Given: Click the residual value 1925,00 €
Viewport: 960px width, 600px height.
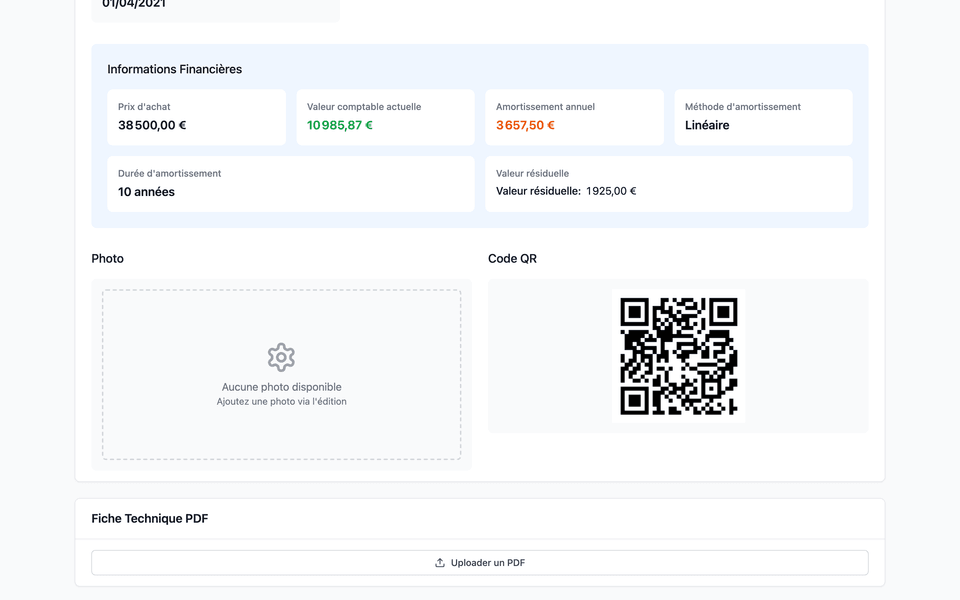Looking at the screenshot, I should [611, 191].
